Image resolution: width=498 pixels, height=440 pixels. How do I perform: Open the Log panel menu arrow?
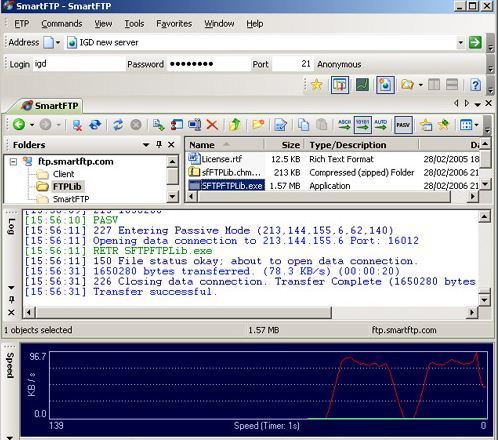pos(11,287)
